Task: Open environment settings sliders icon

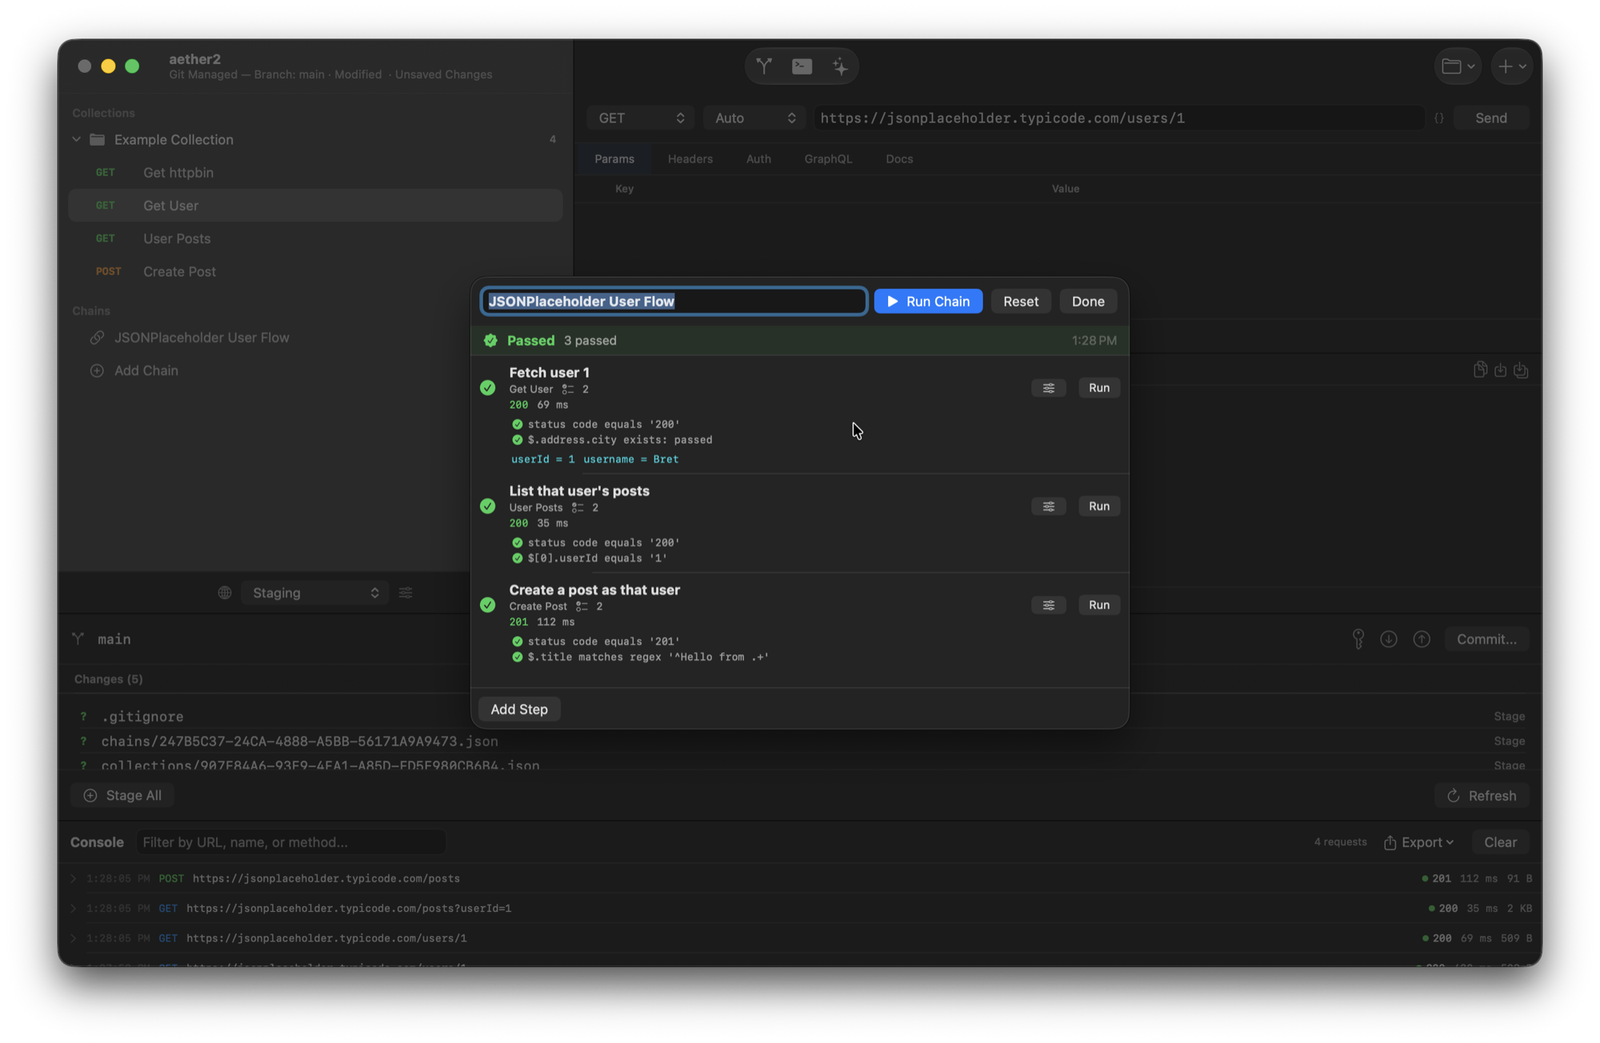Action: pyautogui.click(x=406, y=593)
